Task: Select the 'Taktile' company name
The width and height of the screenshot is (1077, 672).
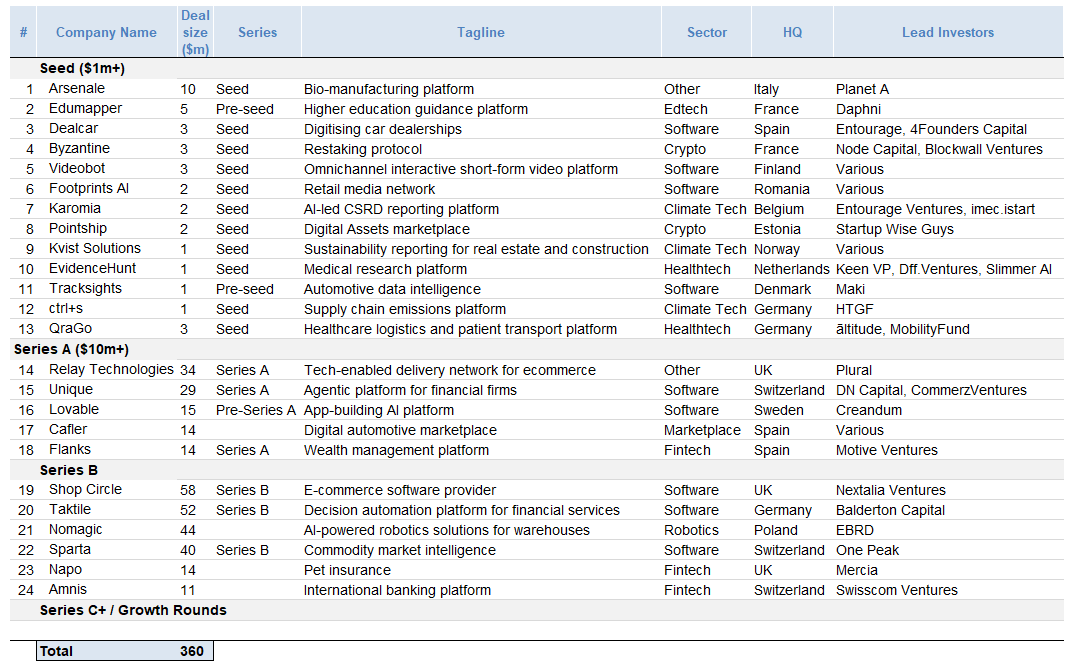Action: 69,509
